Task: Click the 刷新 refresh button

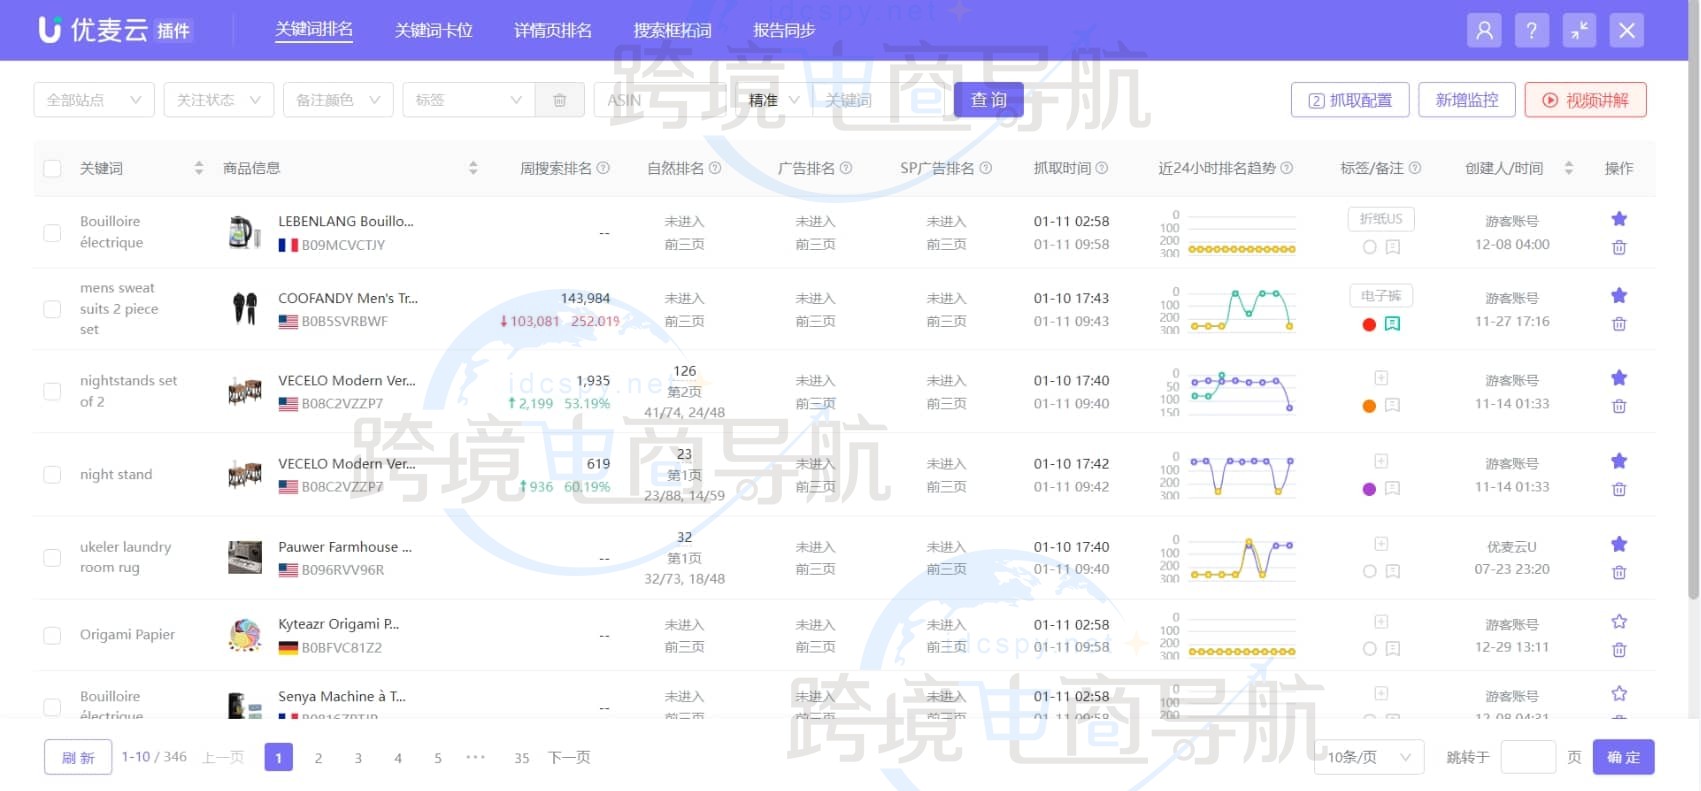Action: coord(78,757)
